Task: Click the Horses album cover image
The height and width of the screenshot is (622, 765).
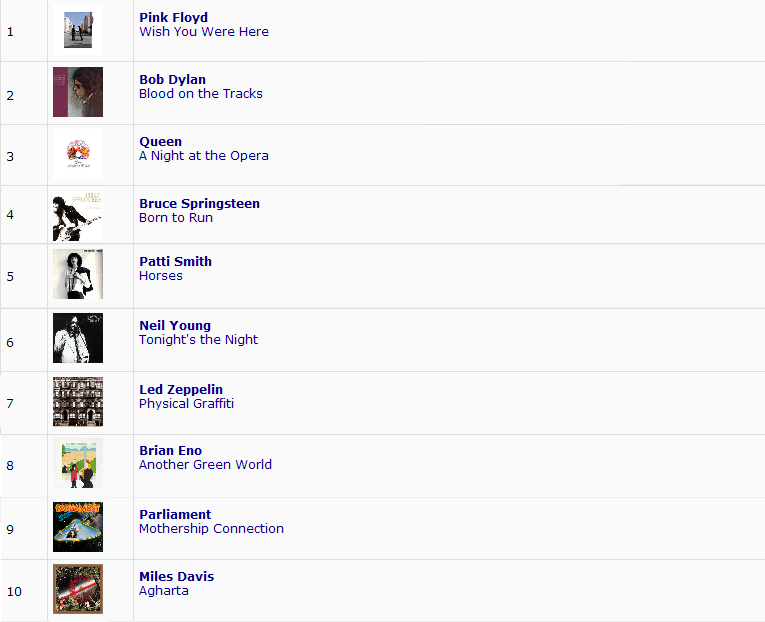Action: click(78, 274)
